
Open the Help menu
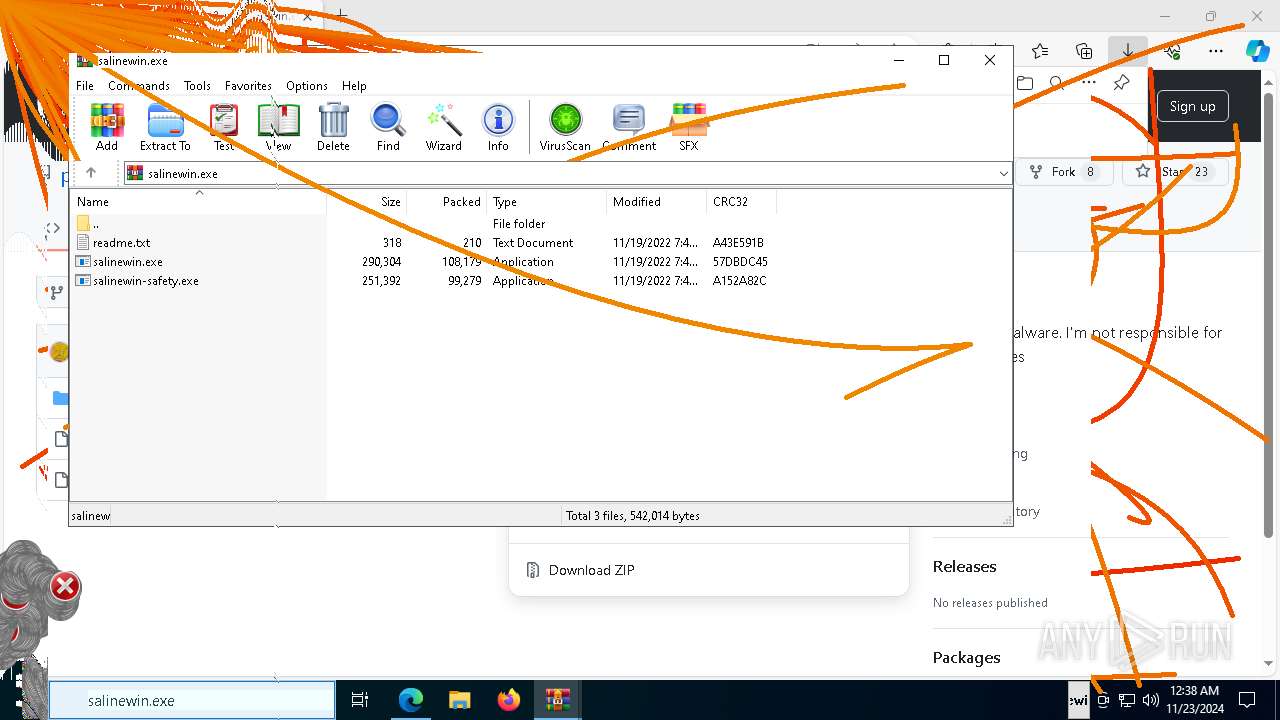(x=354, y=86)
